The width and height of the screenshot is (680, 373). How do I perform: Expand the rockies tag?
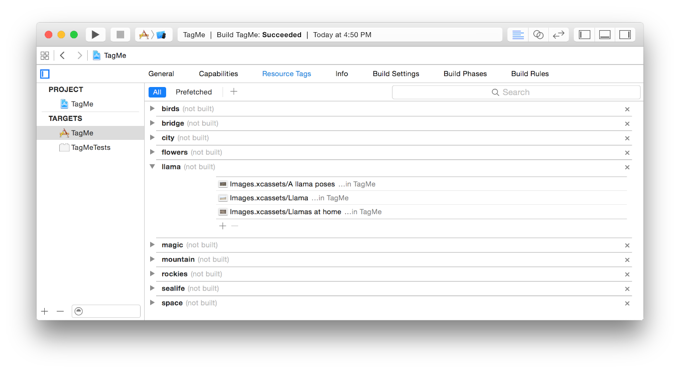[x=152, y=274]
